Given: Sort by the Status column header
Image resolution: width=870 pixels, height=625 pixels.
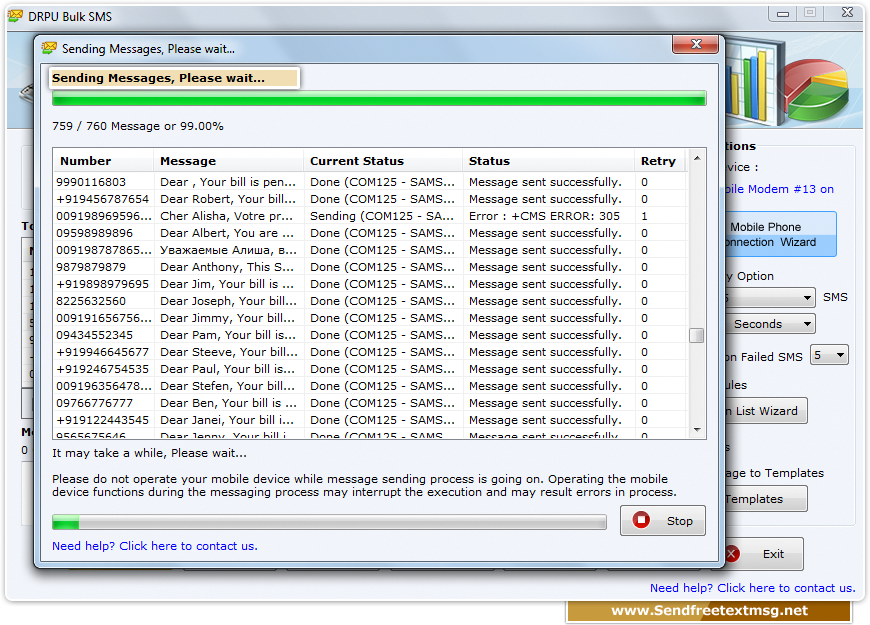Looking at the screenshot, I should [548, 161].
